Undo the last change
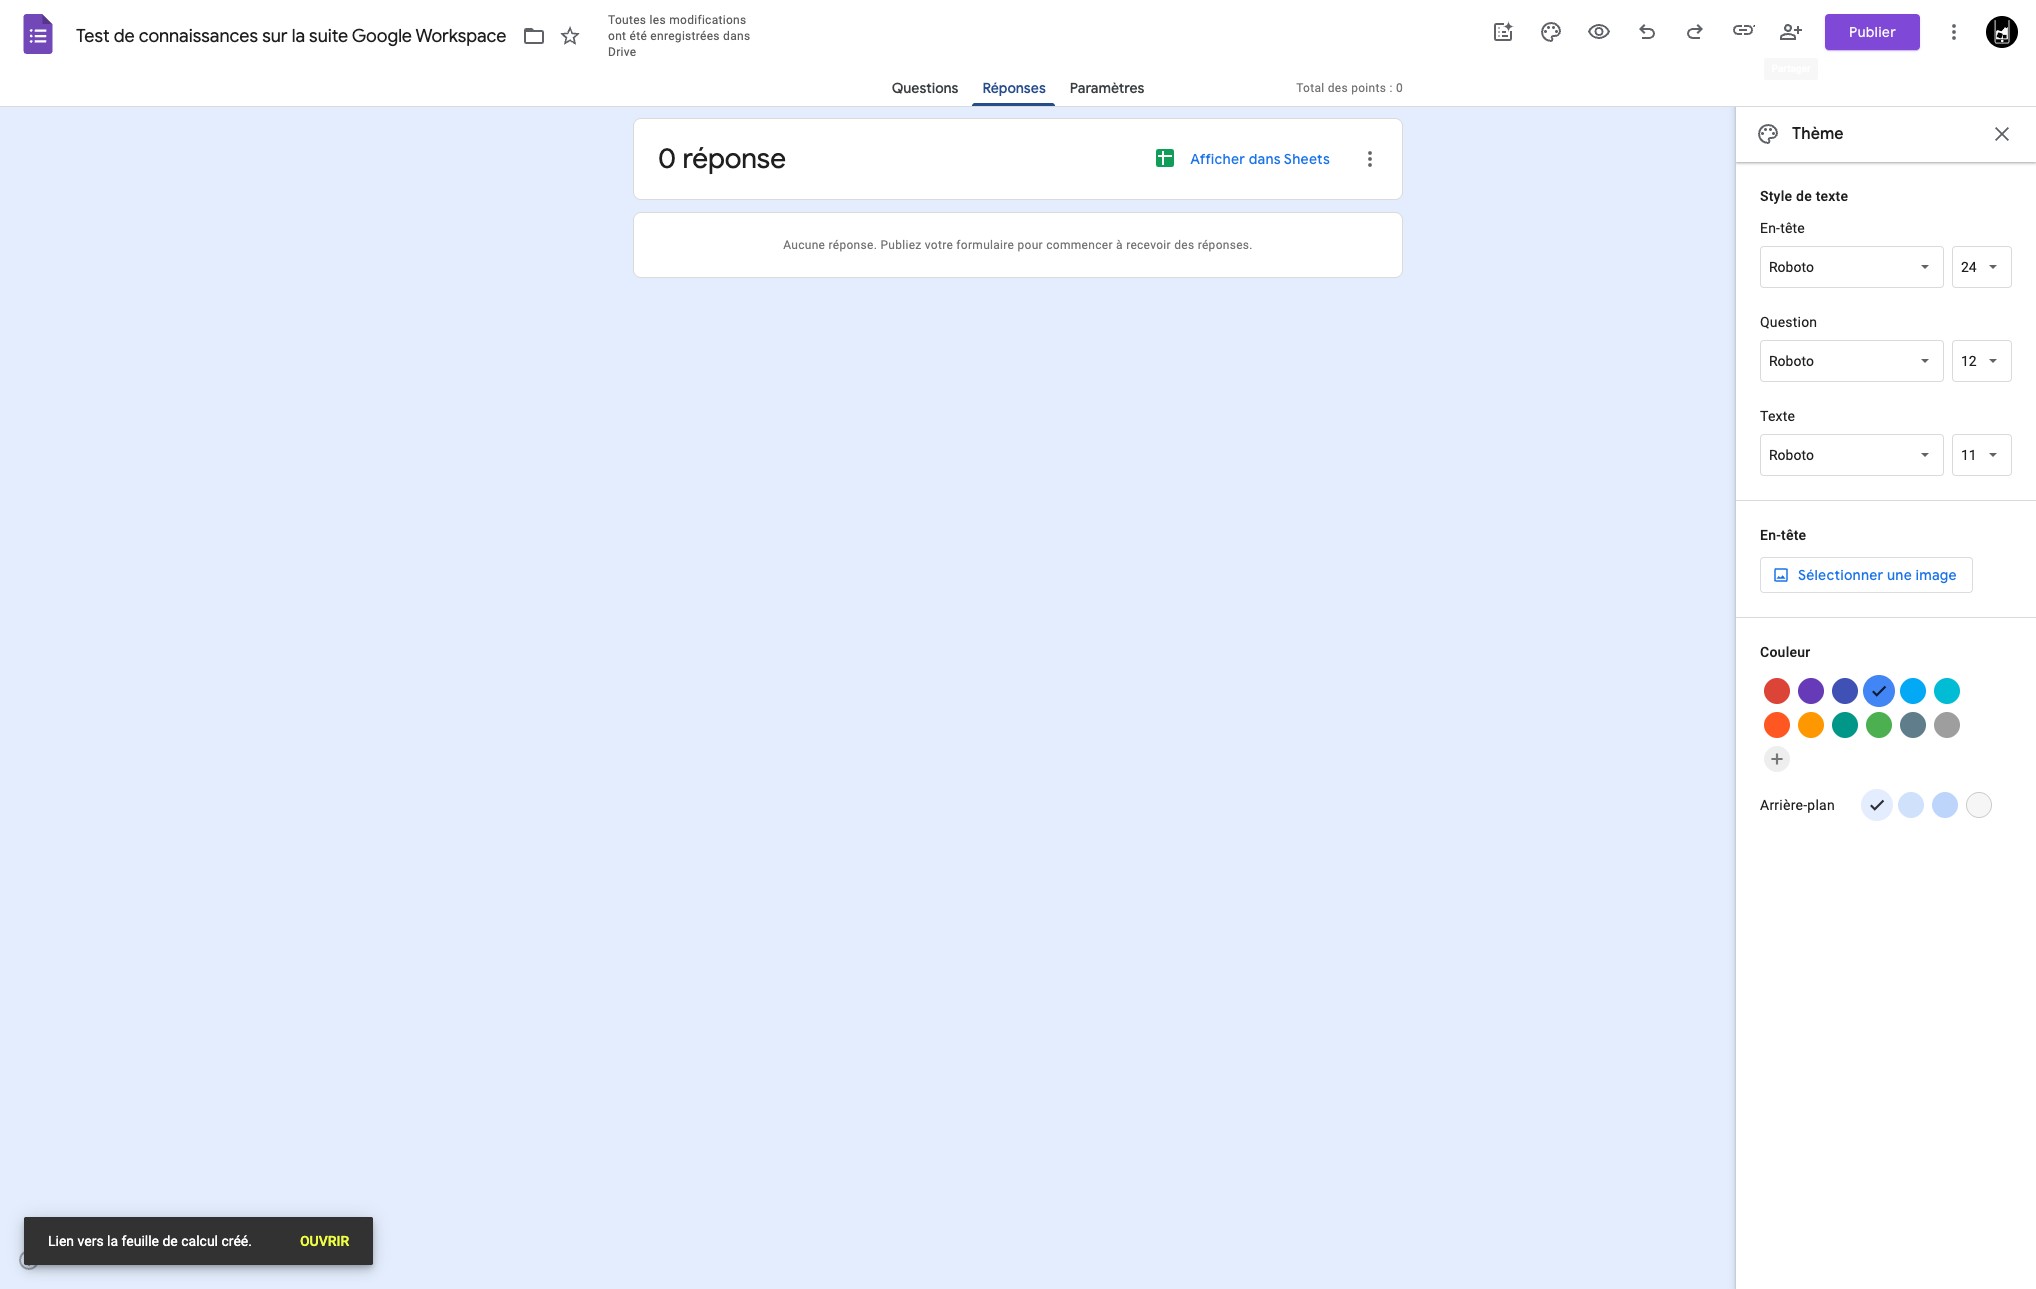The image size is (2036, 1289). tap(1647, 32)
